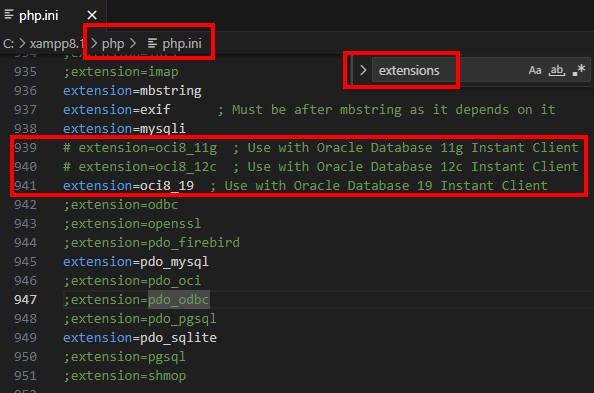
Task: Open the C: breadcrumb segment
Action: pyautogui.click(x=8, y=44)
